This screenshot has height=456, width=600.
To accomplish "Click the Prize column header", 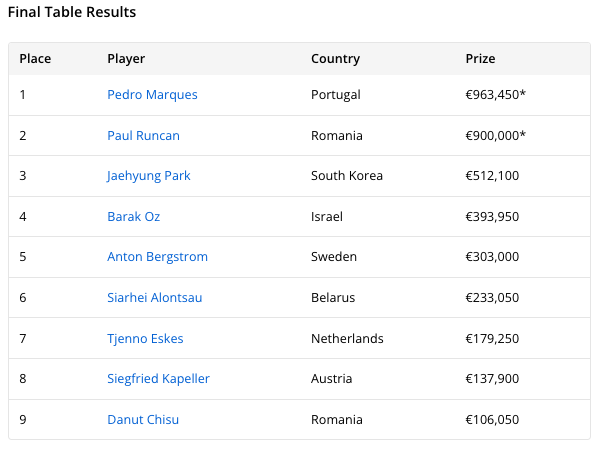I will pos(480,59).
